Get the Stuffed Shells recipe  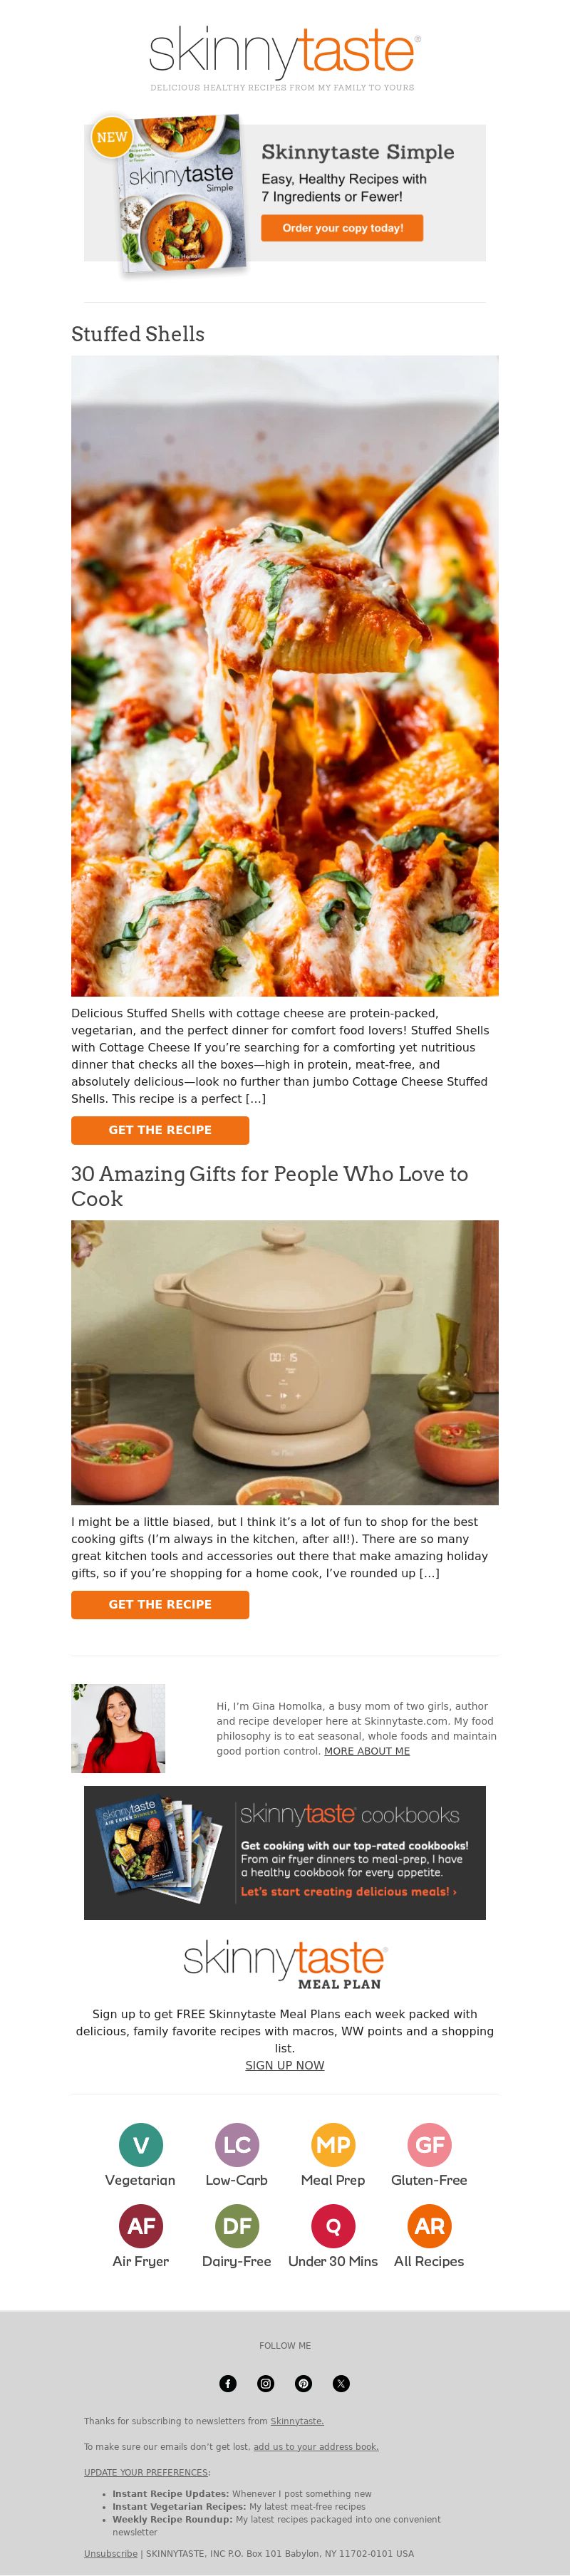pos(160,1130)
